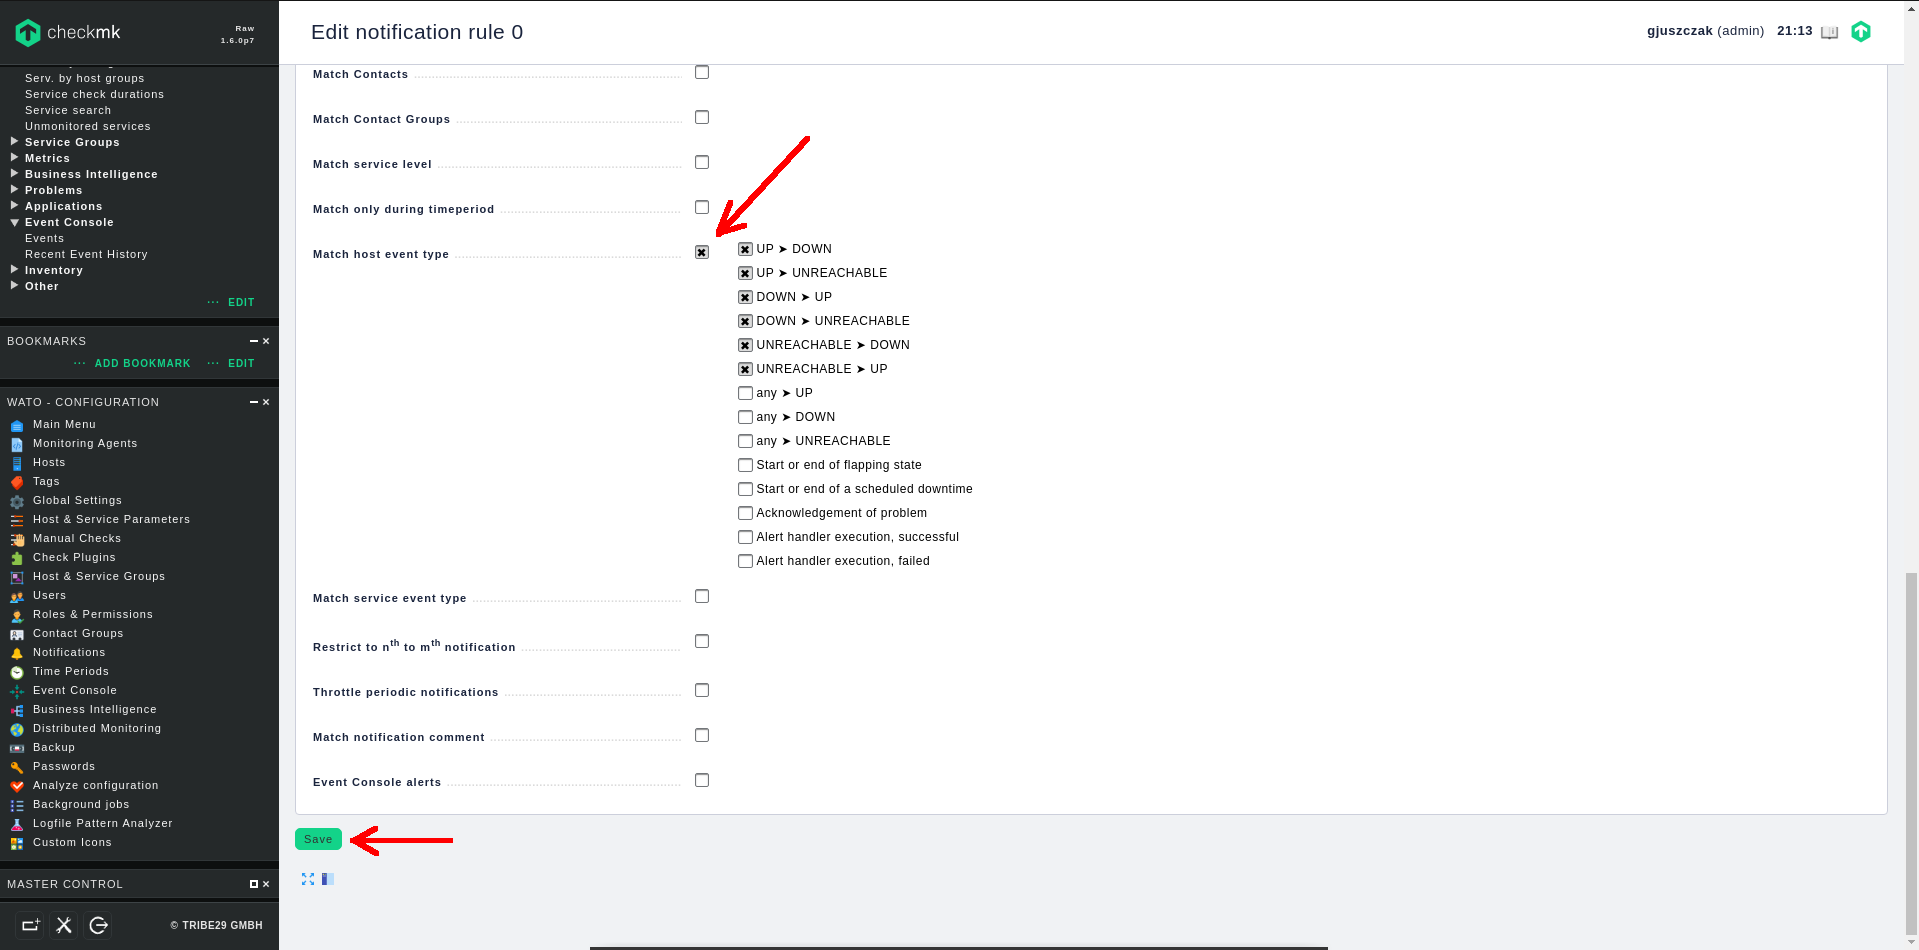Open Time Periods in the WATO menu
Screen dimensions: 1919x950
point(70,671)
